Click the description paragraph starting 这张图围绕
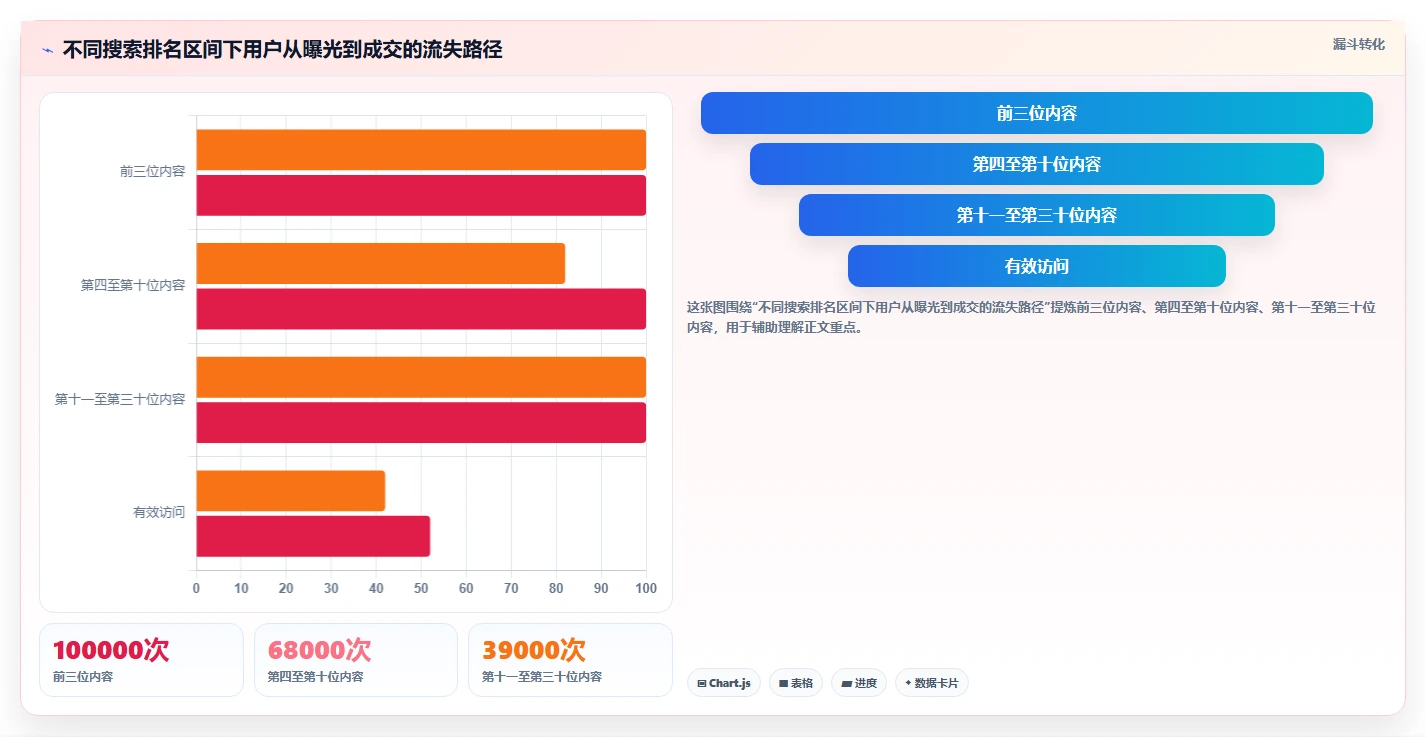This screenshot has width=1426, height=737. click(1031, 317)
